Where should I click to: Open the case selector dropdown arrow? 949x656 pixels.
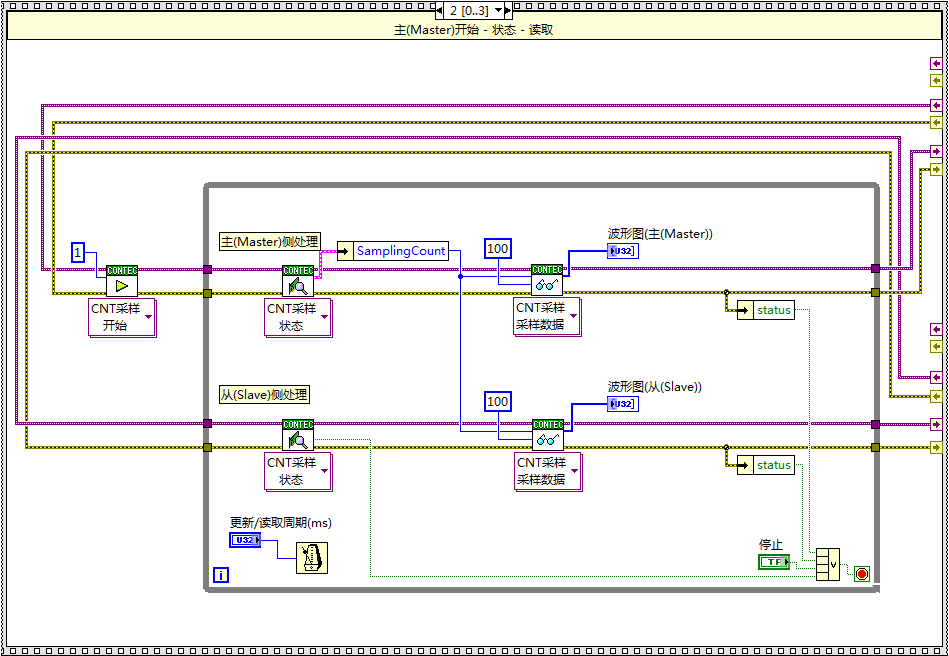499,10
